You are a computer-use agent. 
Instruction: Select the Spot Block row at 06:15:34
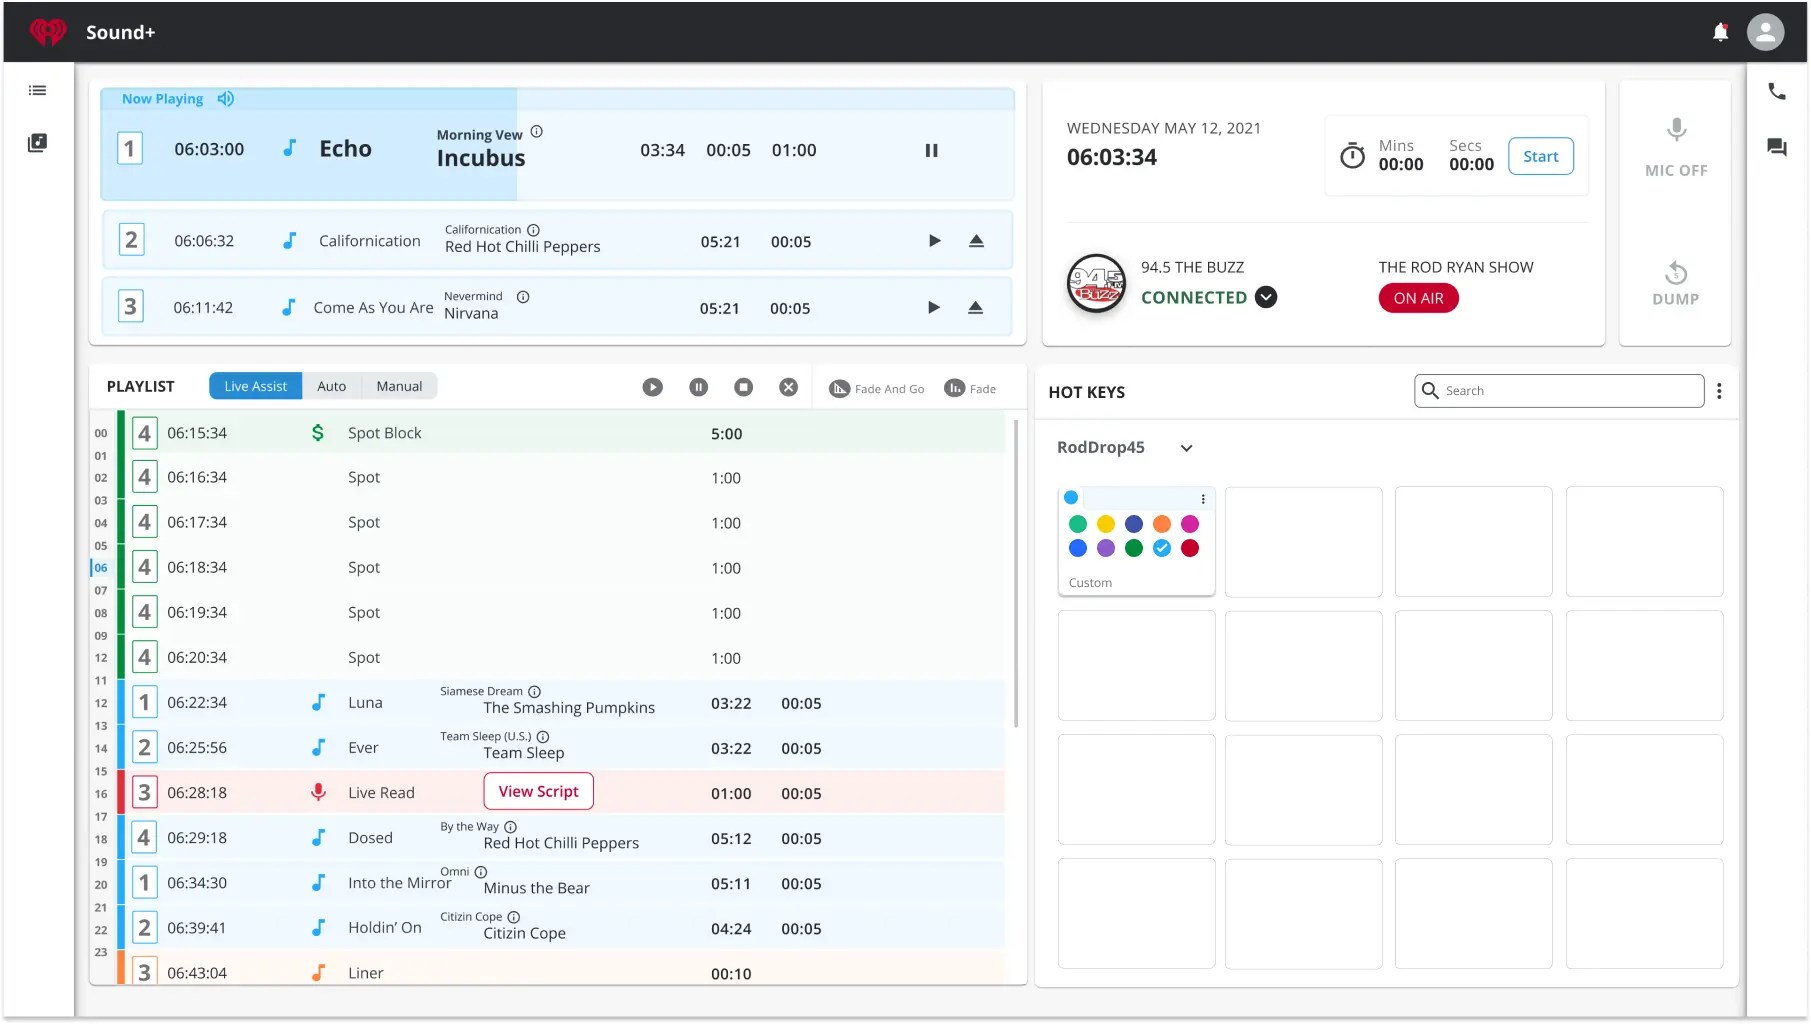coord(561,433)
